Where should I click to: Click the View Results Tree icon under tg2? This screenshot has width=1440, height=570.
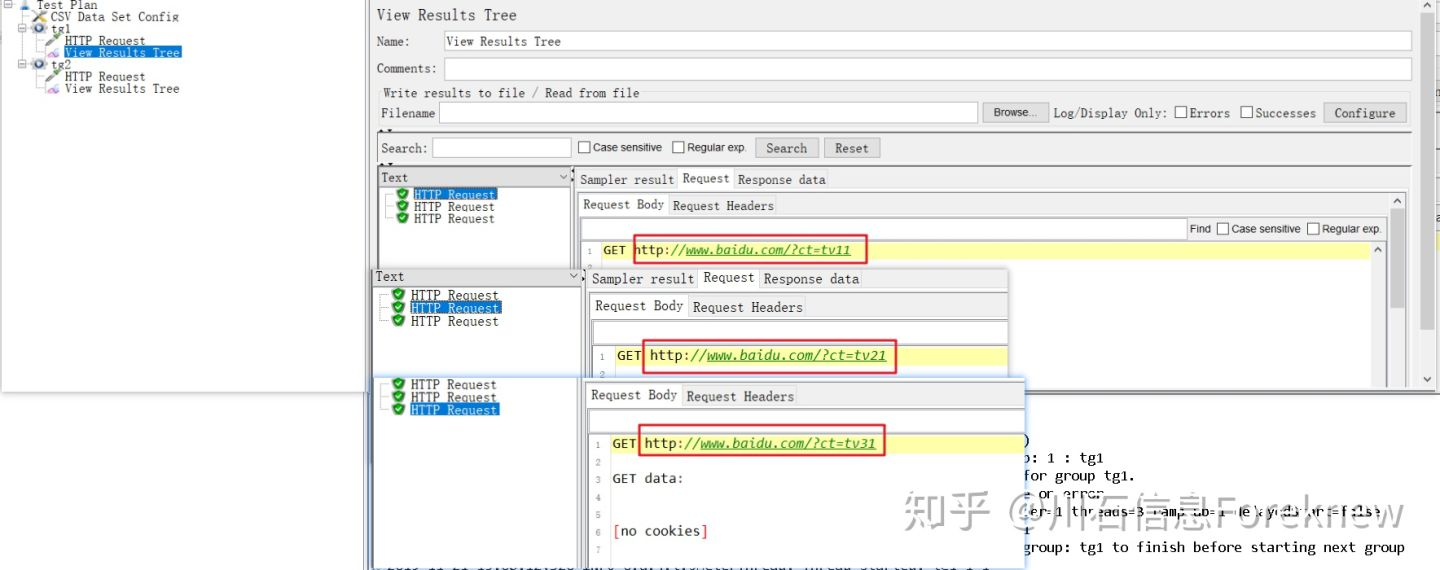pos(53,88)
